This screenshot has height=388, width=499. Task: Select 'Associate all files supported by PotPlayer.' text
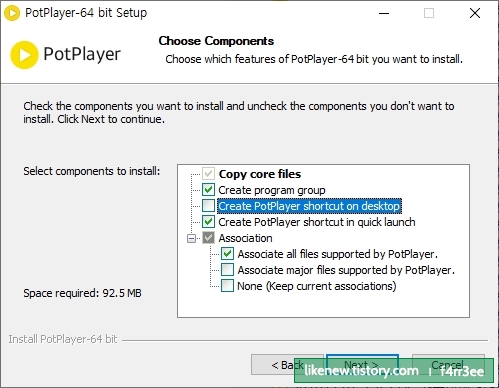[x=337, y=254]
